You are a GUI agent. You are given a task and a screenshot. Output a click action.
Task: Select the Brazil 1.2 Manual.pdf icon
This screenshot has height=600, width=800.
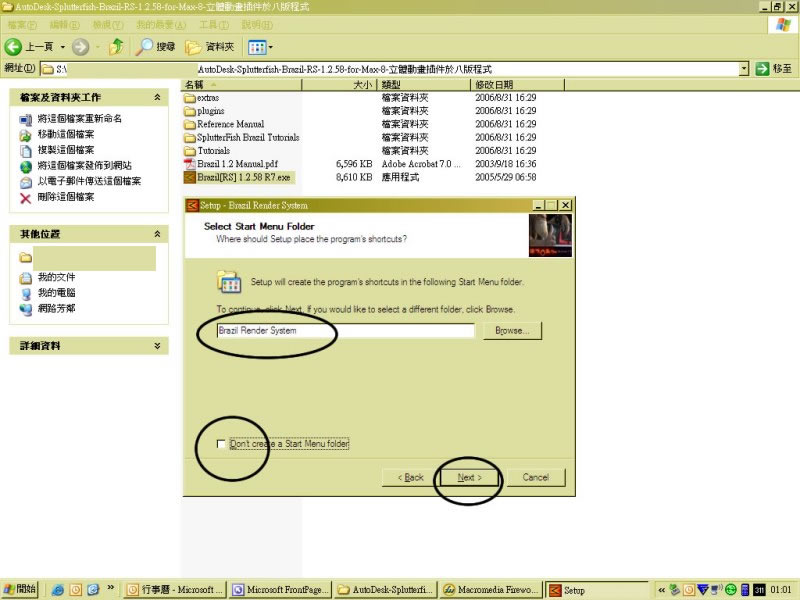(190, 164)
